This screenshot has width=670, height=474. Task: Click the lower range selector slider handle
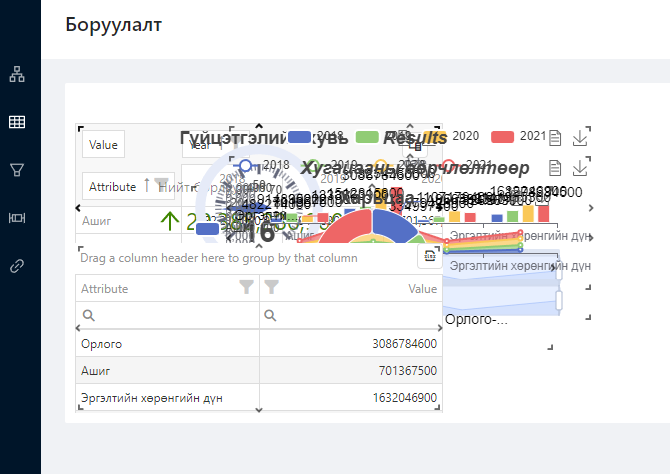pos(559,300)
